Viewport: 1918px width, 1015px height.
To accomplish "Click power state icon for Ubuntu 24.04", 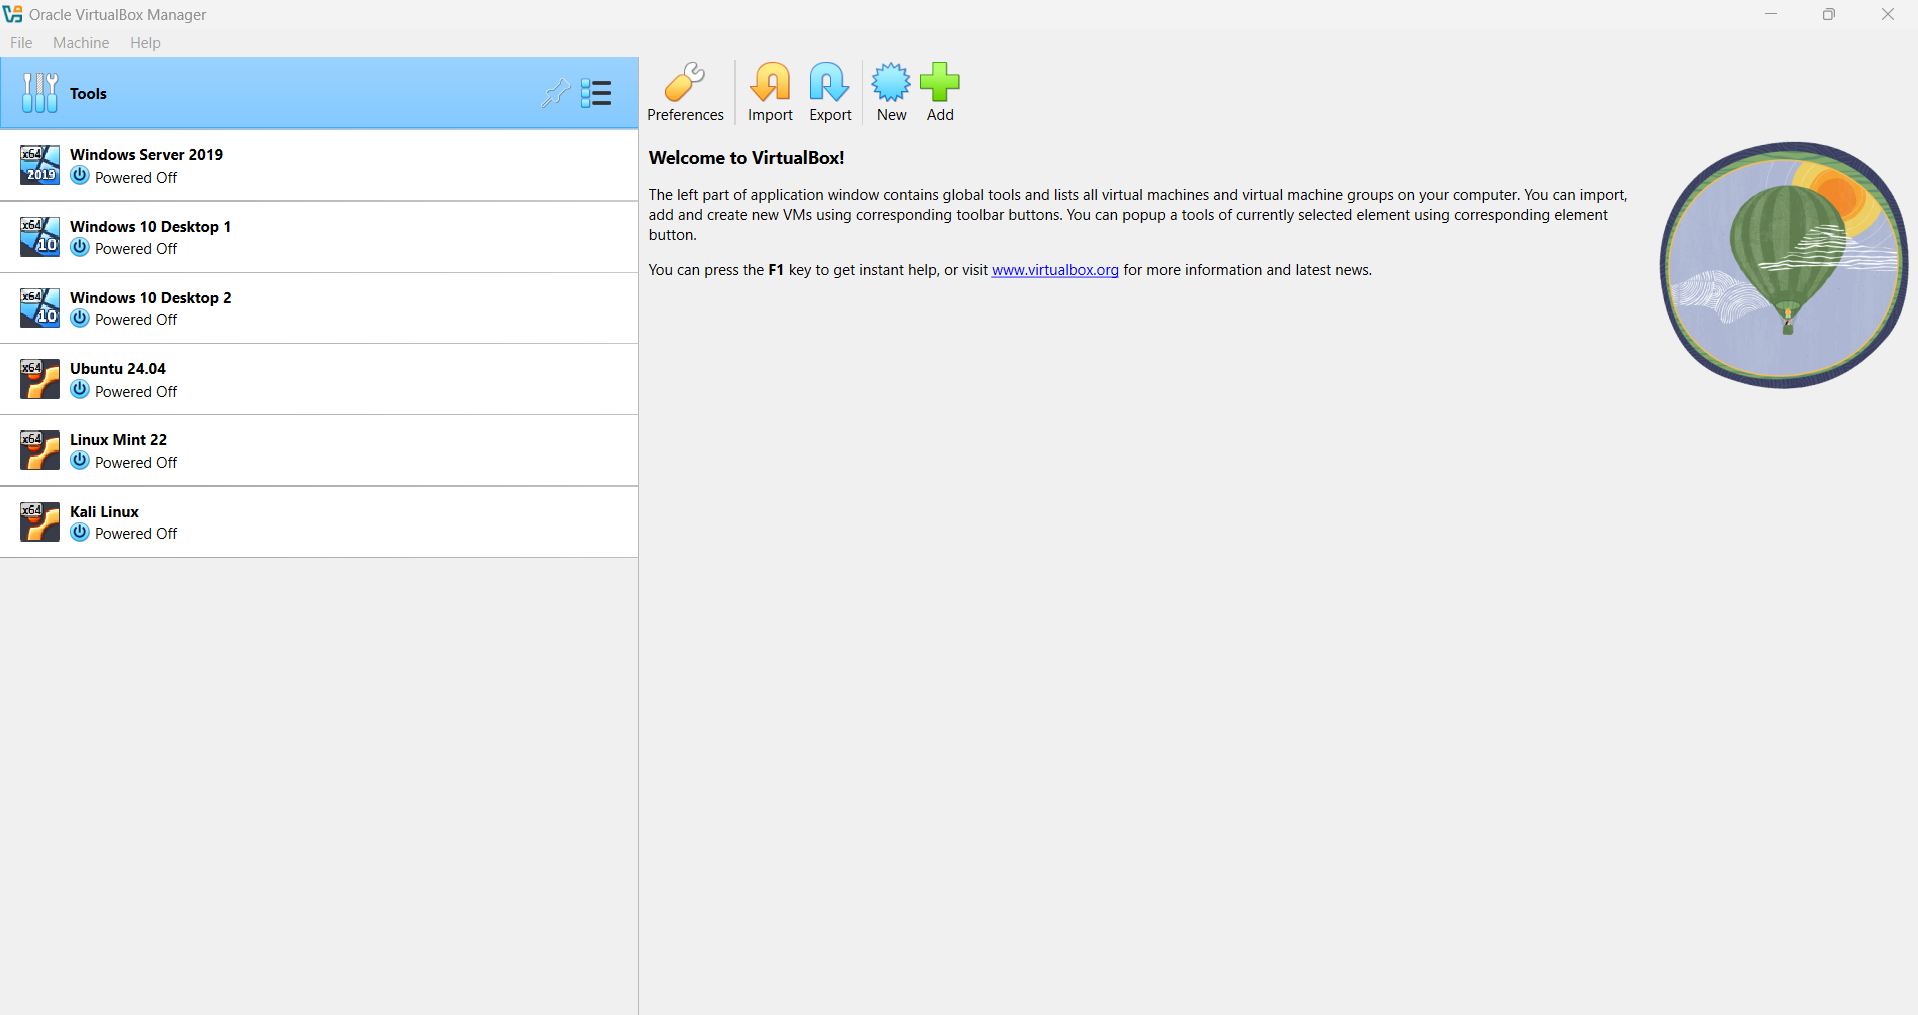I will tap(80, 390).
